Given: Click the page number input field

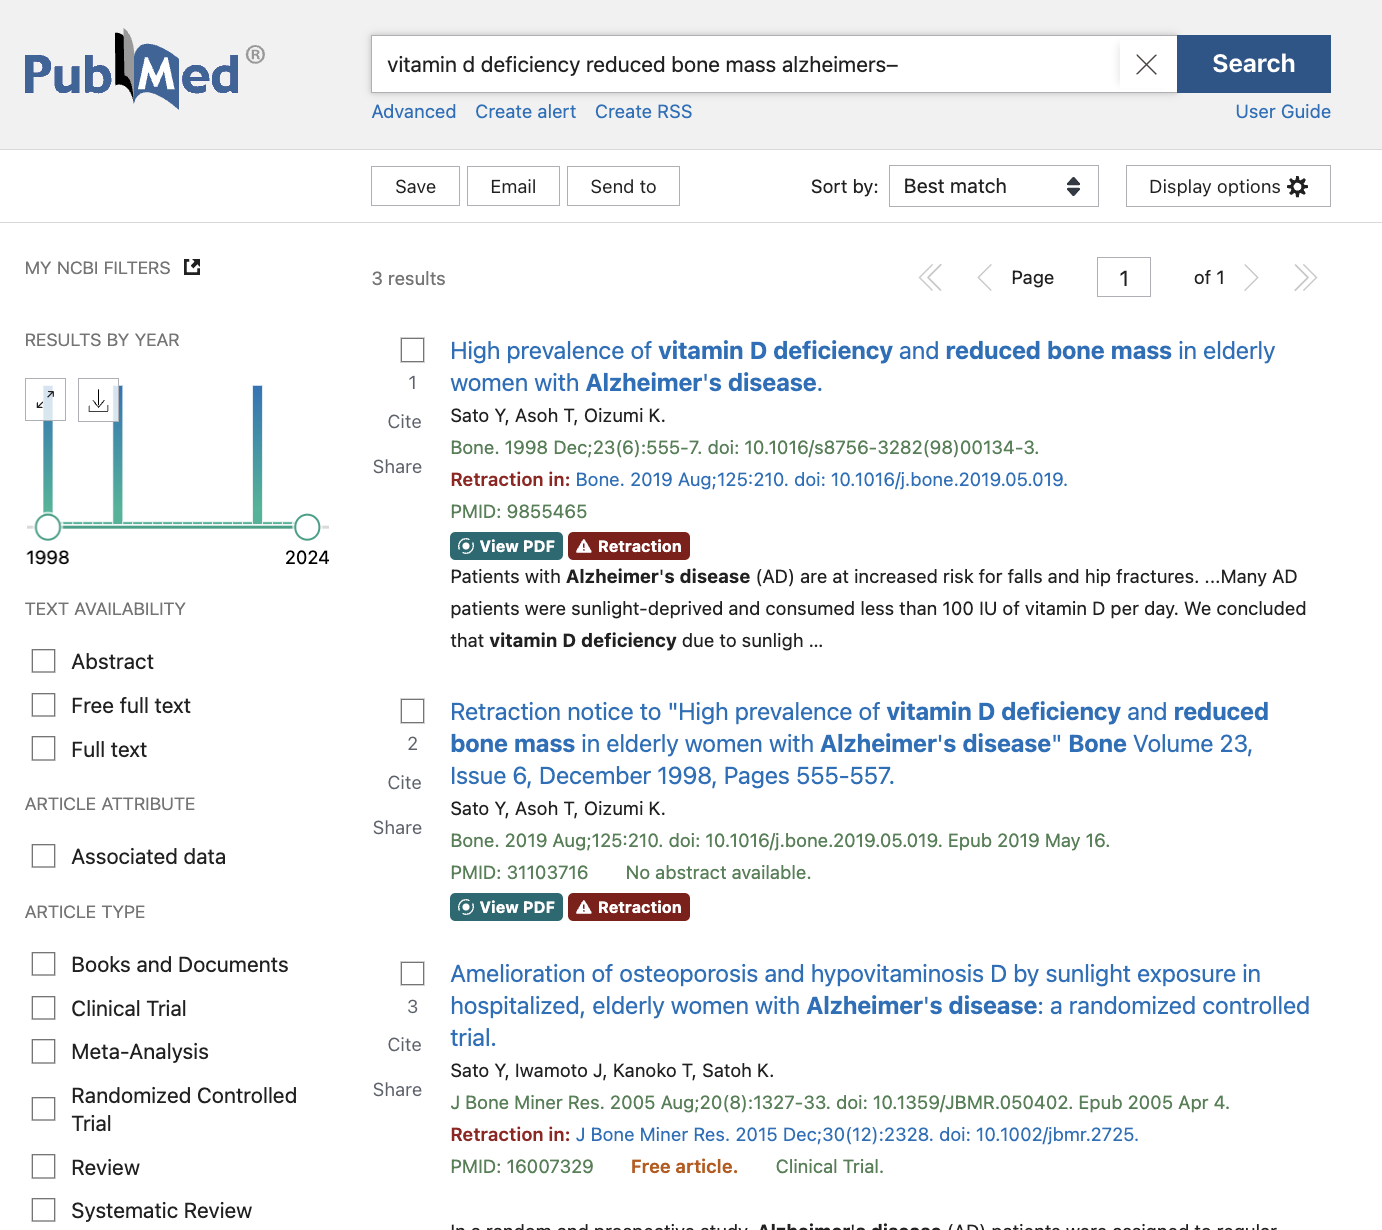Looking at the screenshot, I should [x=1123, y=278].
